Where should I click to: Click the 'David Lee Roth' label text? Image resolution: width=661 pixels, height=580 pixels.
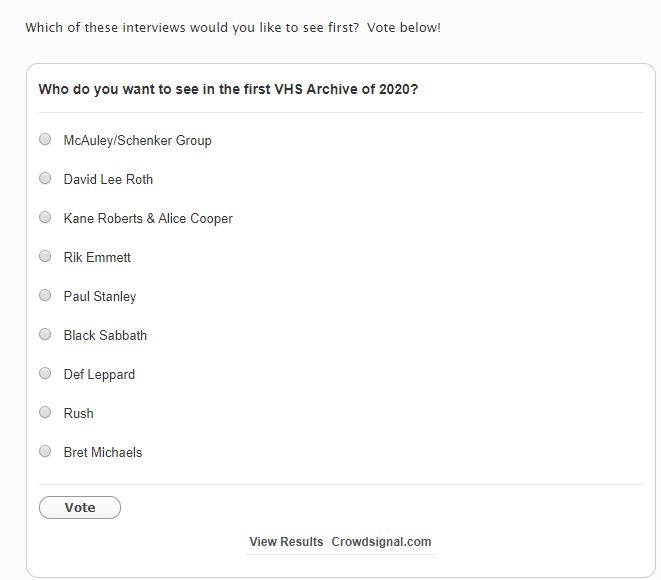point(108,180)
